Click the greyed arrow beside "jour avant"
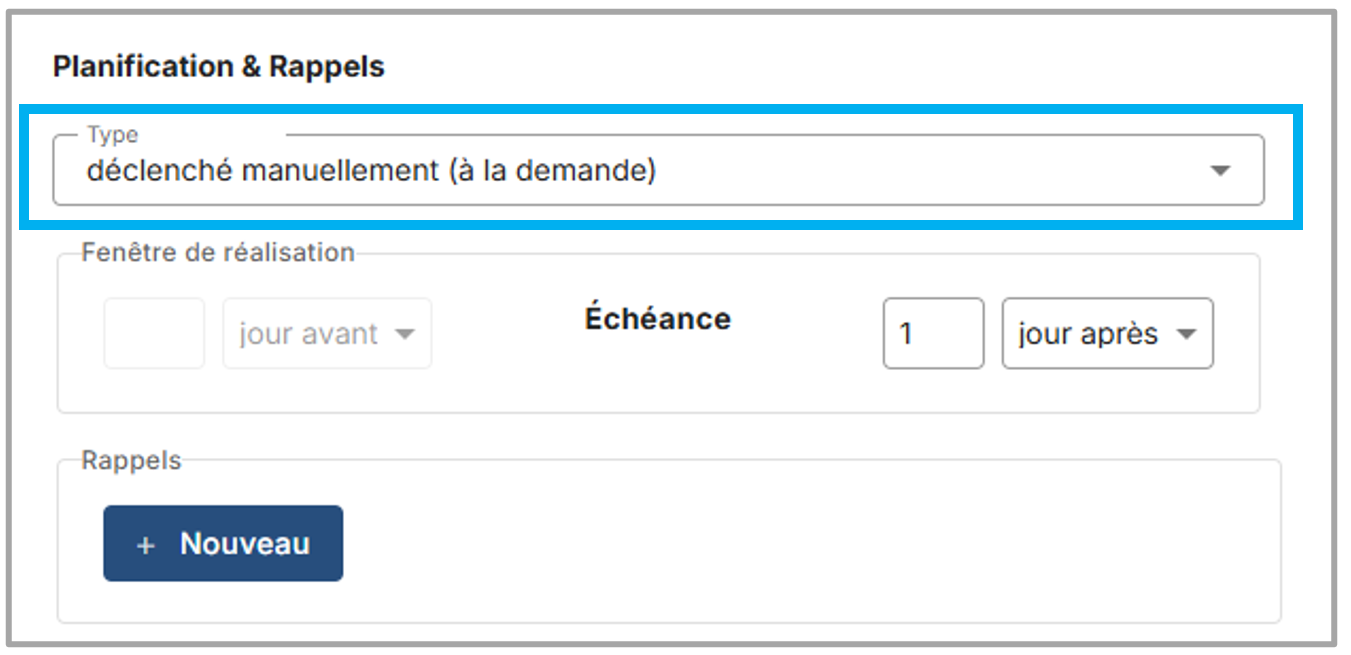Viewport: 1351px width, 655px height. [405, 334]
